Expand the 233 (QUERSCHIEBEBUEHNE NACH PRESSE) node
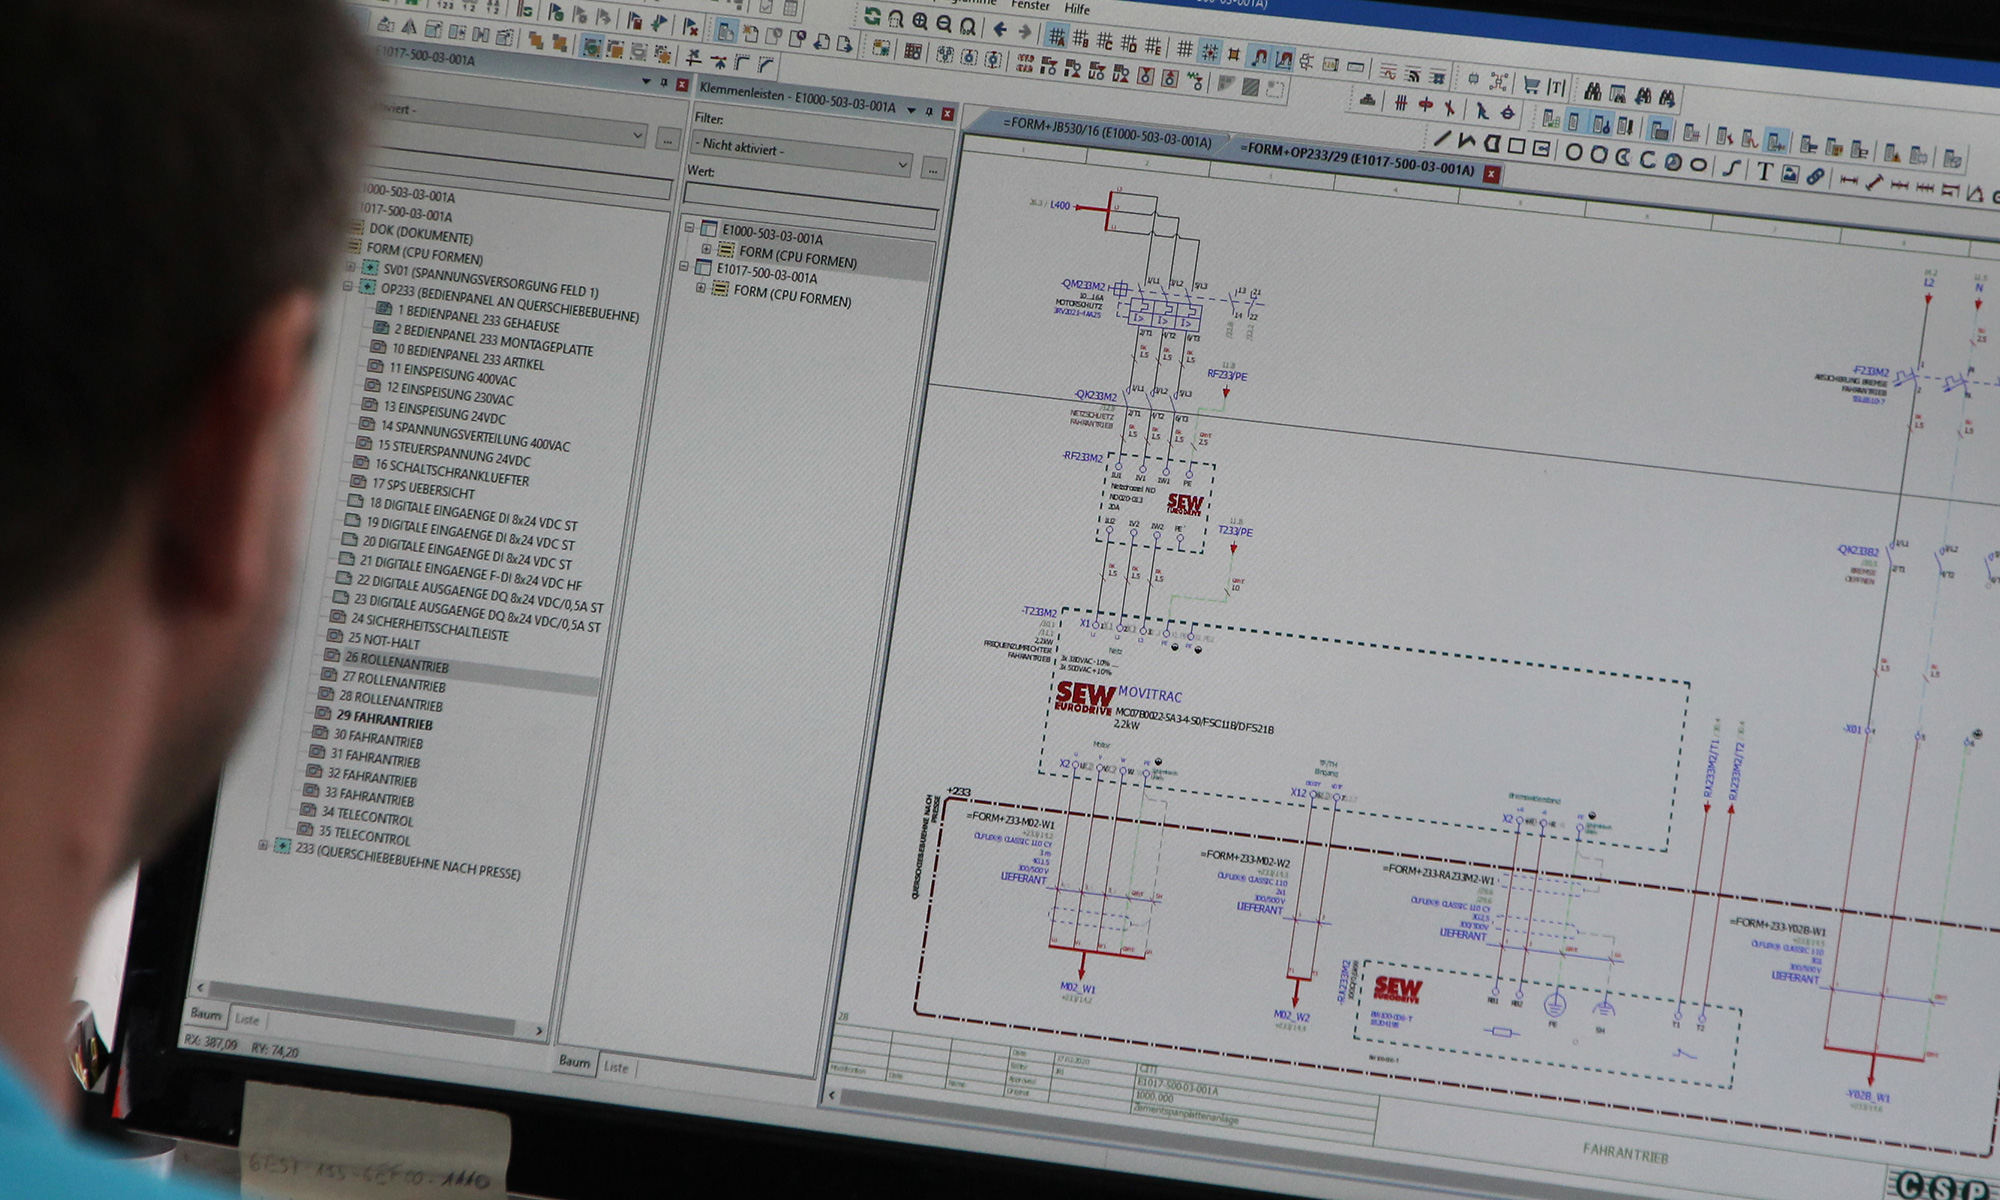Screen dimensions: 2000x1200 tap(263, 845)
